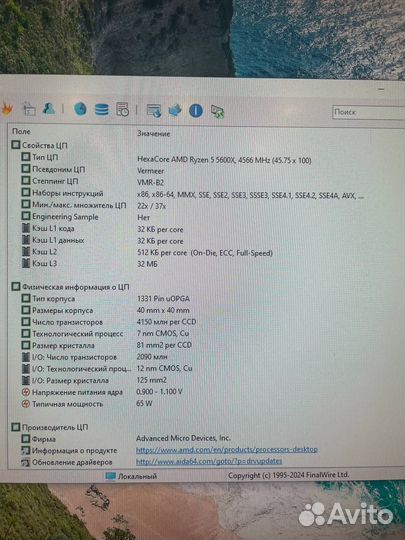Click the icon beside Обновление драйверов
The image size is (405, 540).
pos(26,462)
